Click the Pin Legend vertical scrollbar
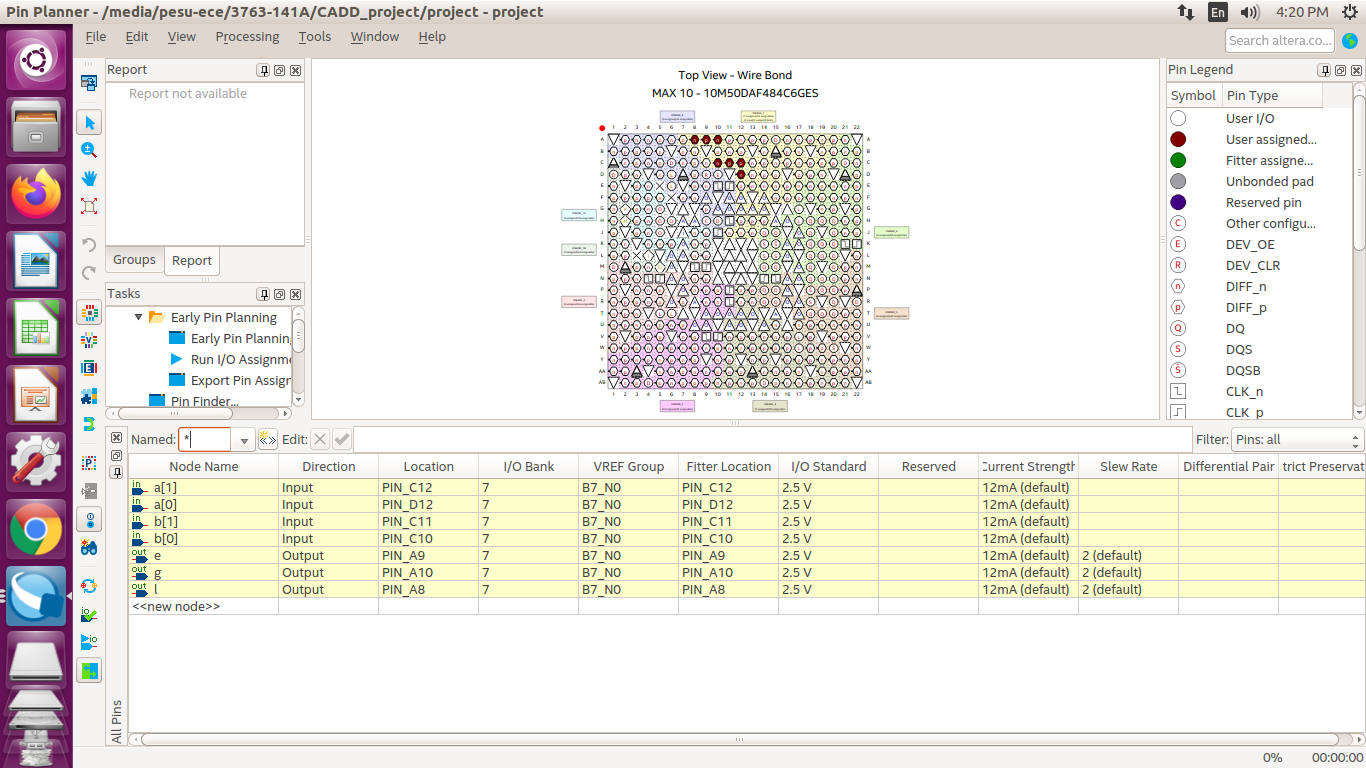This screenshot has width=1366, height=768. [1359, 250]
